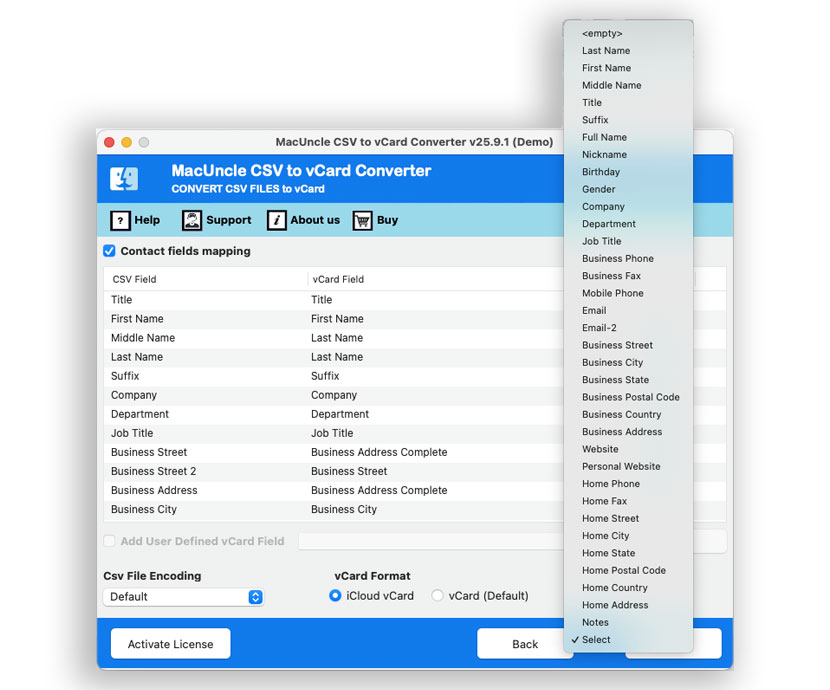Open the Csv File Encoding Default dropdown

pos(183,597)
